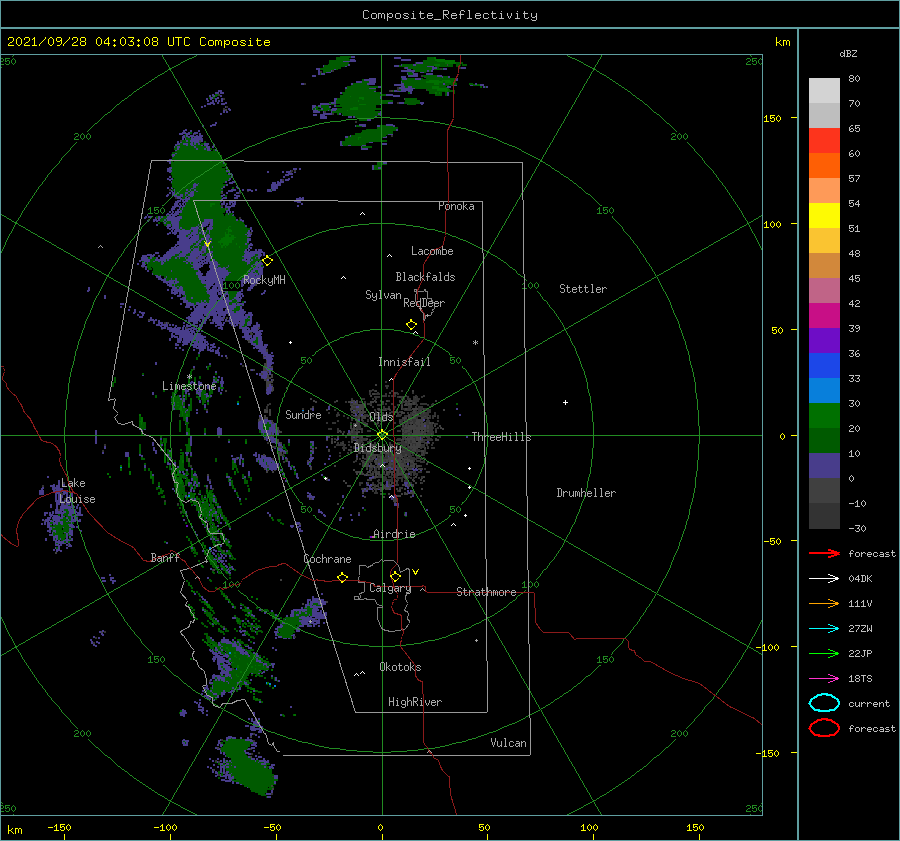Click the Airdrie city label

click(x=394, y=534)
